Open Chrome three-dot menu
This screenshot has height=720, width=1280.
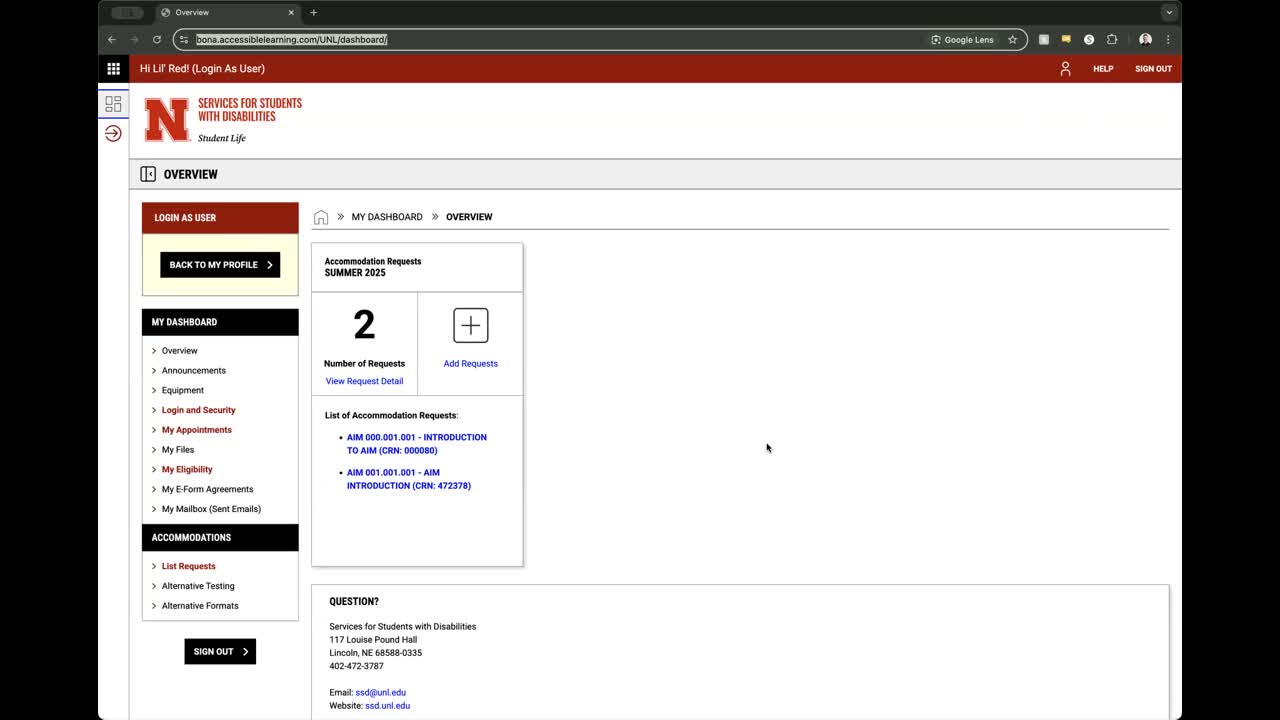[x=1168, y=40]
